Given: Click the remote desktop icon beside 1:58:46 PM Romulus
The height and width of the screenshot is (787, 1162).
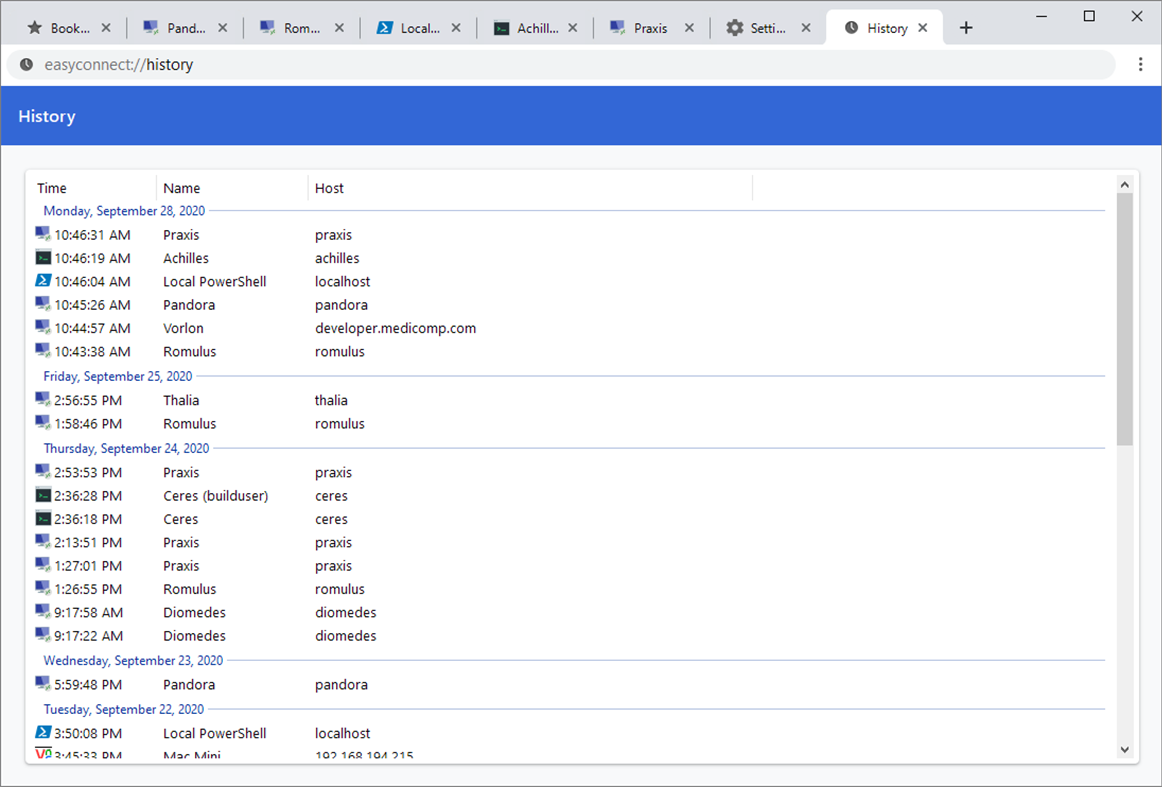Looking at the screenshot, I should point(43,423).
